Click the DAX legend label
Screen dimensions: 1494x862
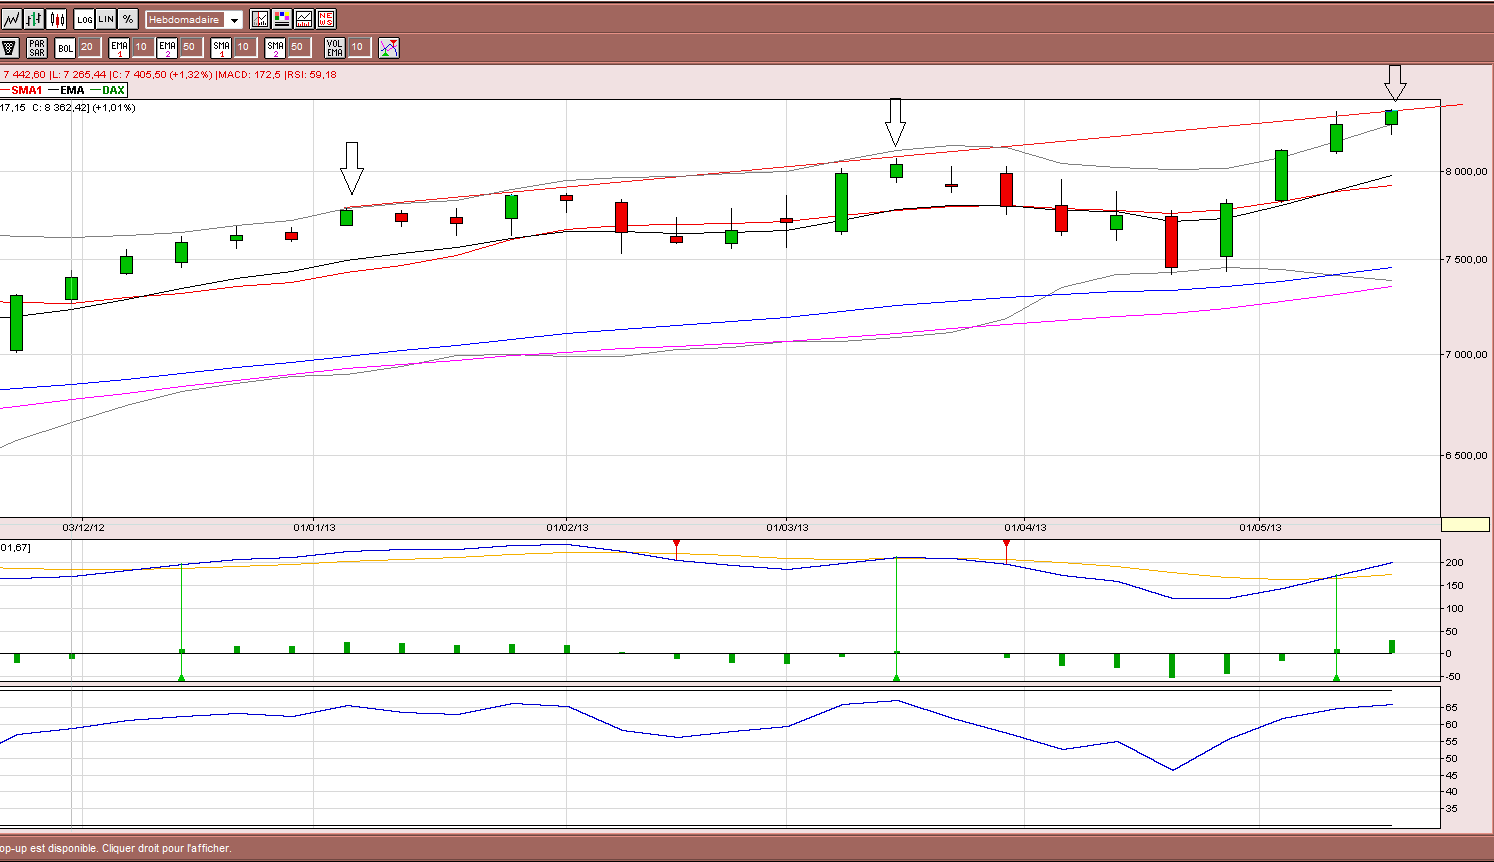114,90
